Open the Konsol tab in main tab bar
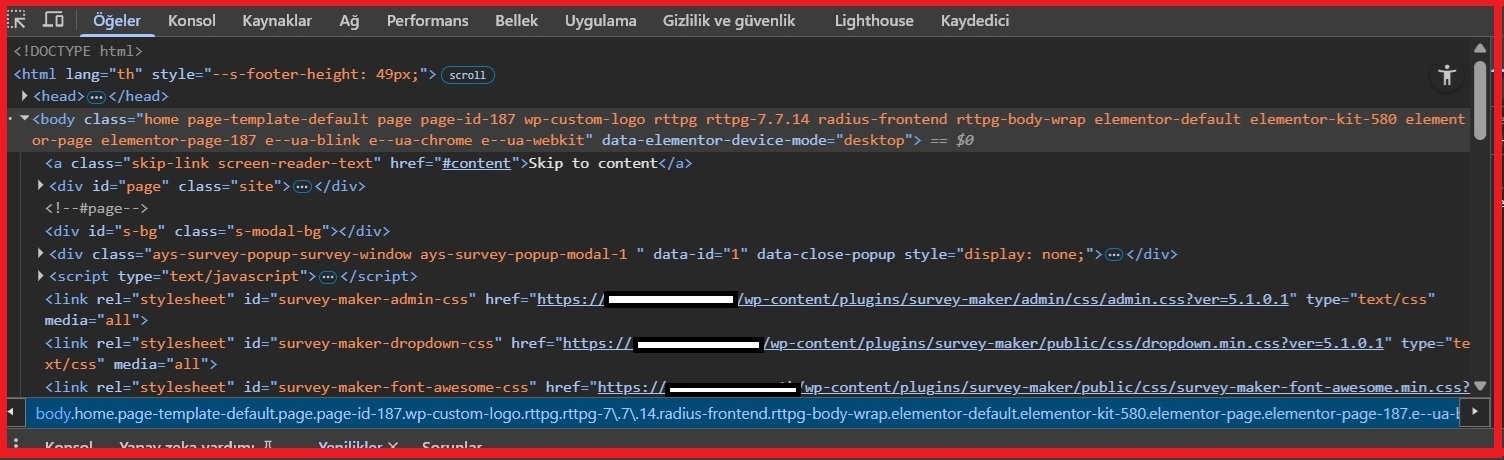This screenshot has height=460, width=1504. pos(192,20)
